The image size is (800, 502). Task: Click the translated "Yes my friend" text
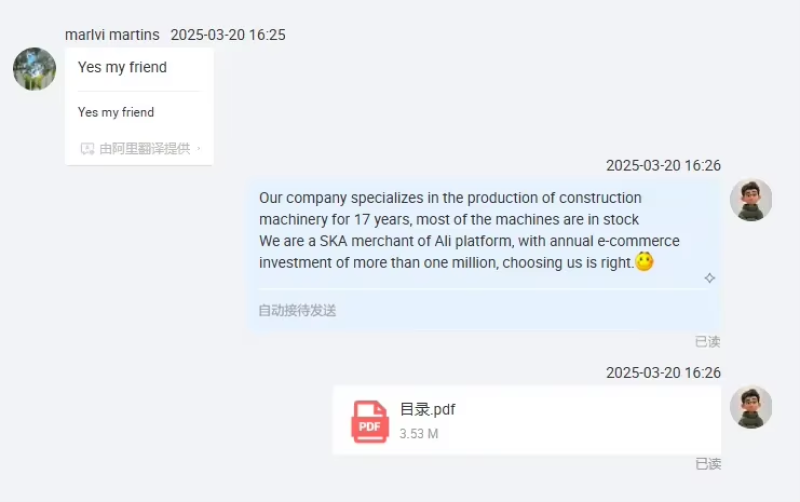coord(116,112)
